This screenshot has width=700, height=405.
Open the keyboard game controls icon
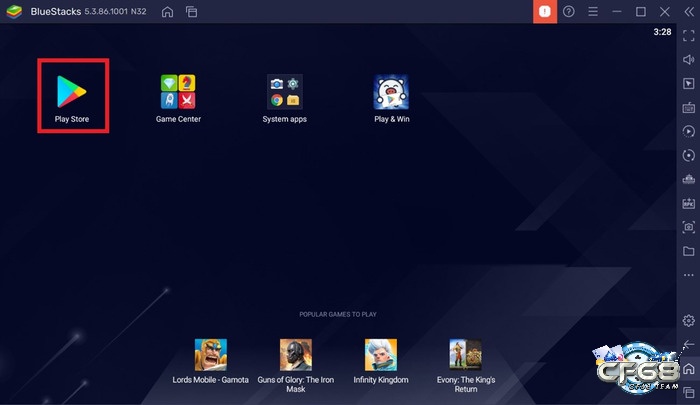[x=688, y=108]
